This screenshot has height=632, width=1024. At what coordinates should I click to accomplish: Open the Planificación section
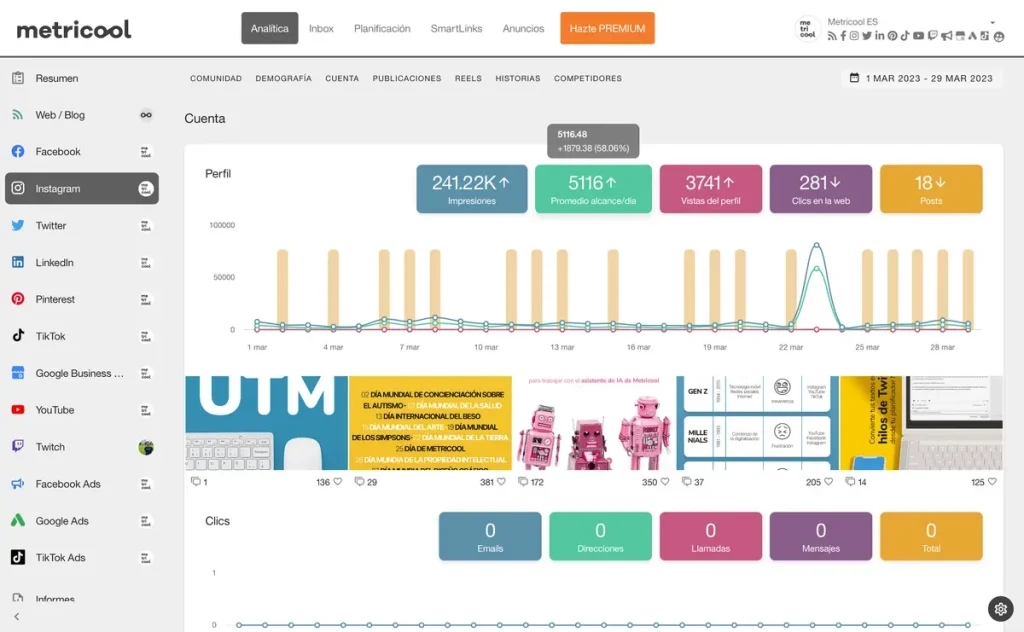point(382,29)
